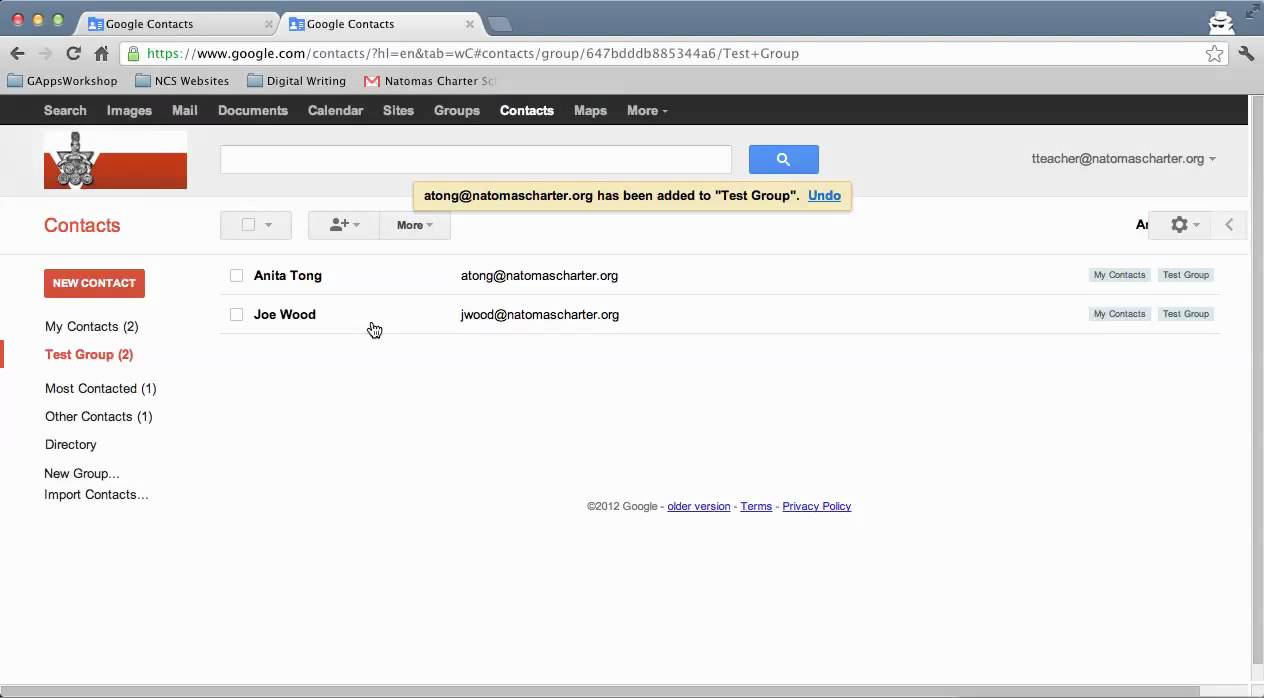Open Natomas Charter Gmail bookmark

coord(430,81)
